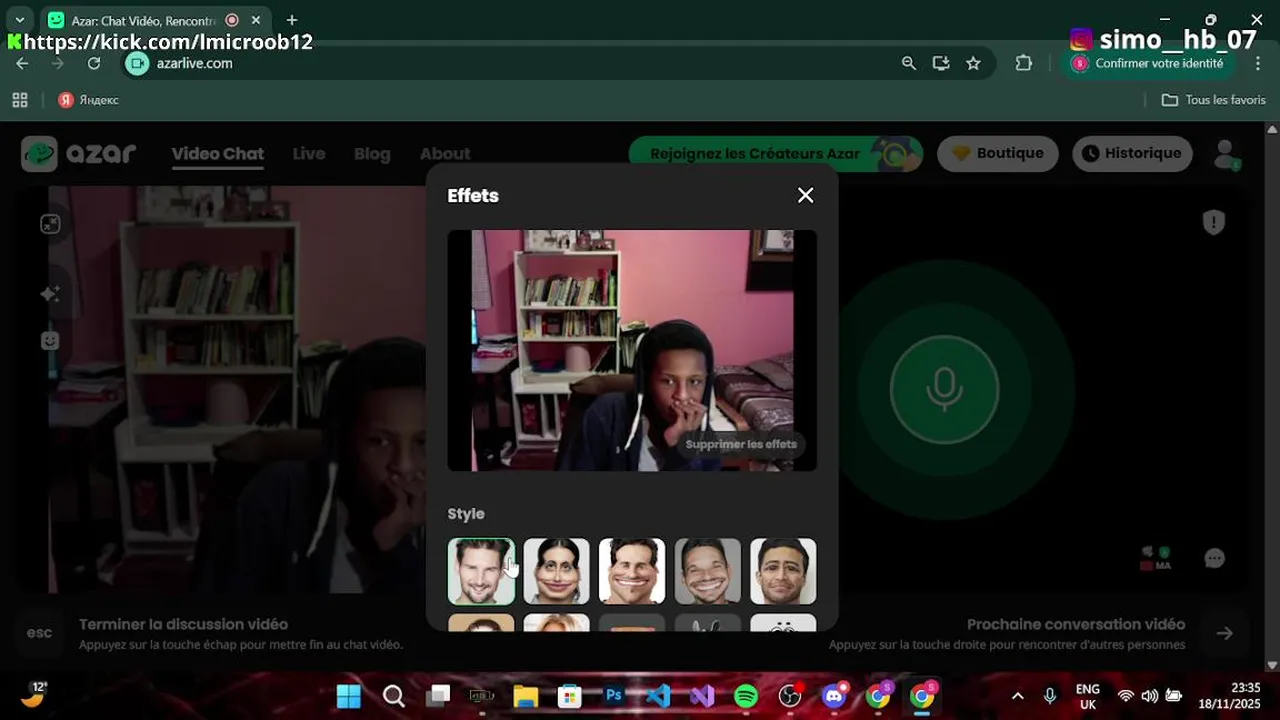Screen dimensions: 1280x720
Task: Open the sparkle effects icon
Action: pos(50,294)
